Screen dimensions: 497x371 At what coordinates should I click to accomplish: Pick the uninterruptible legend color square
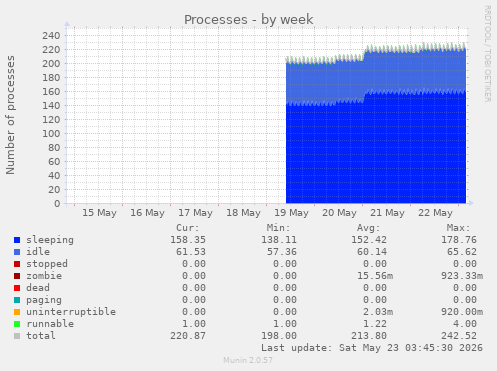[17, 312]
